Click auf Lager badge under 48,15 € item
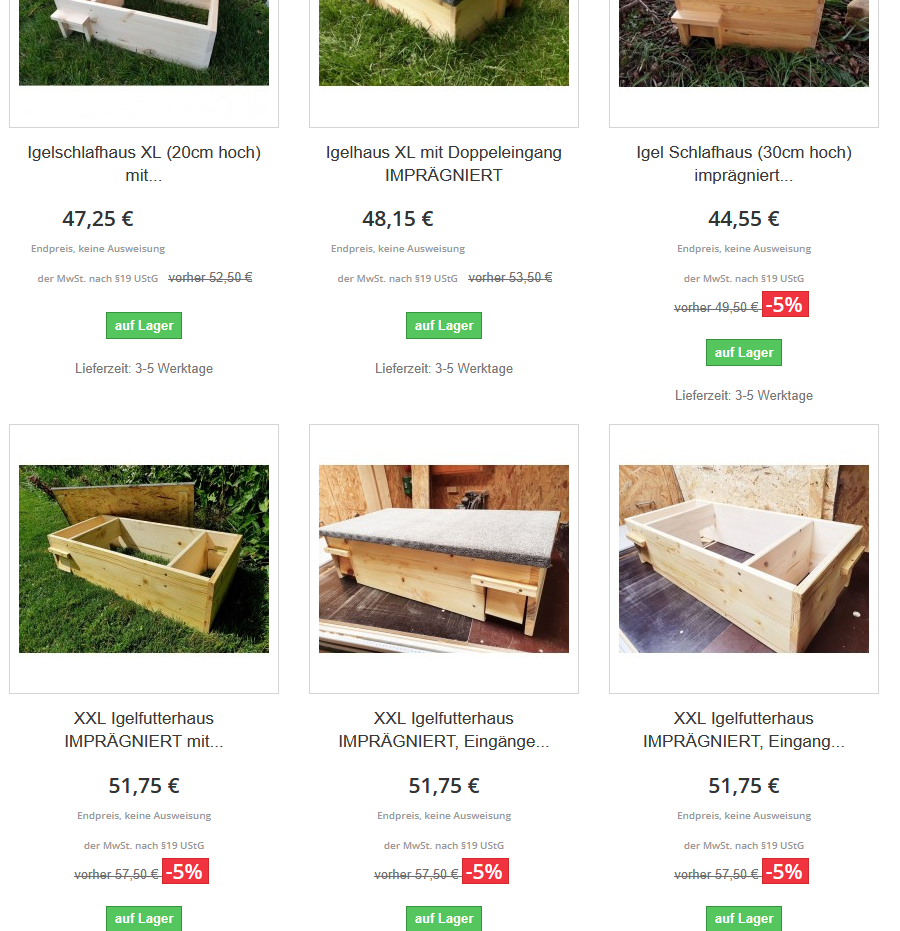 [443, 325]
